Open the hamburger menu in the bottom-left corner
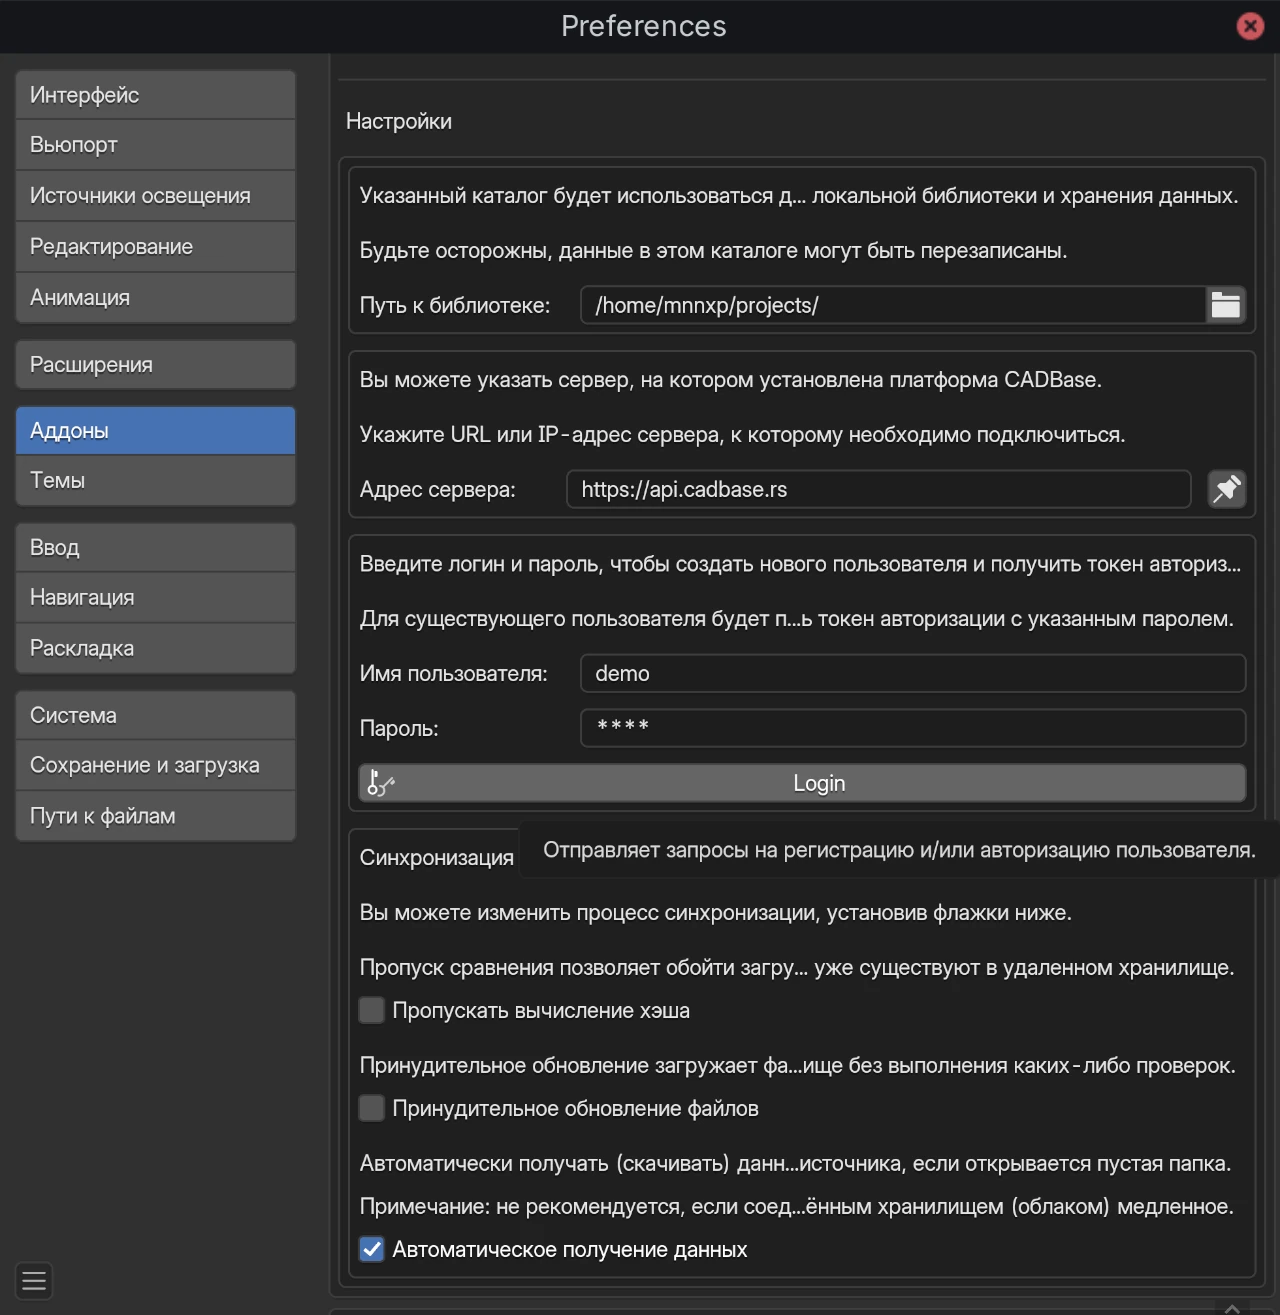The image size is (1280, 1315). point(34,1281)
